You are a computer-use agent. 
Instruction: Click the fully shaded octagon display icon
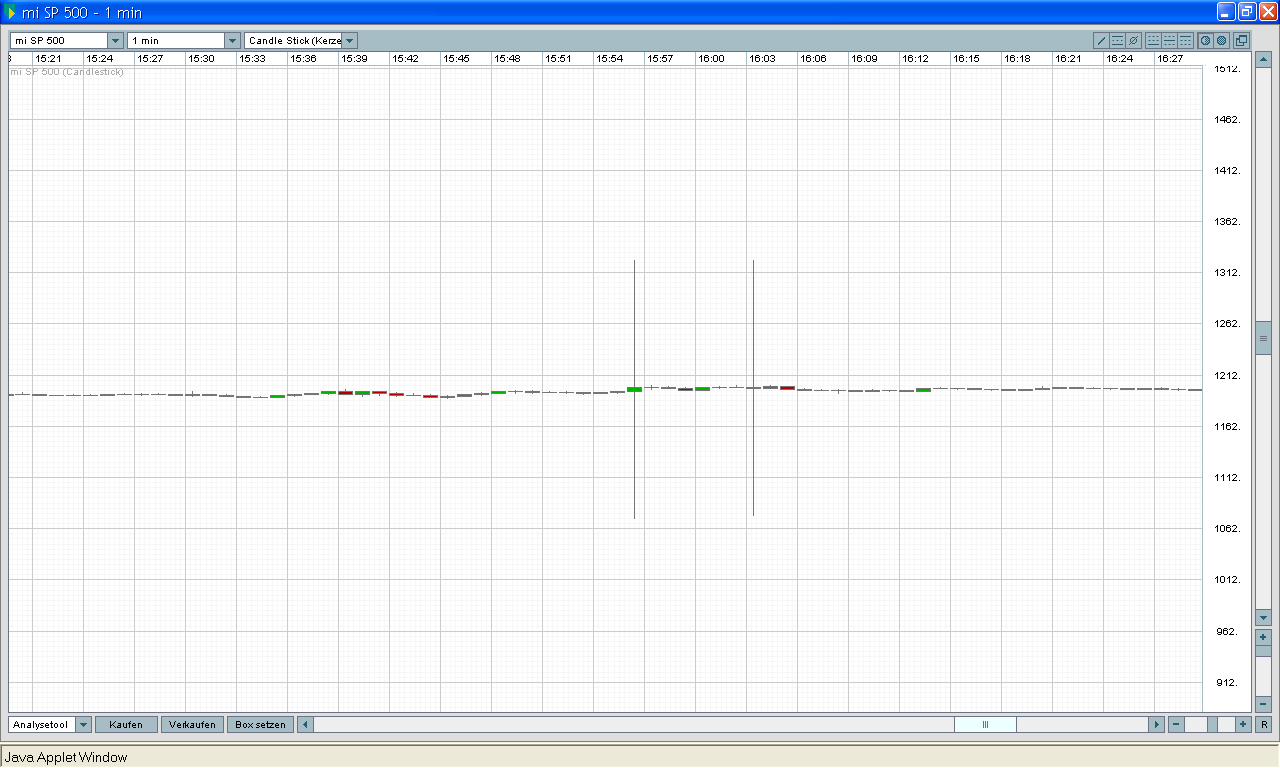coord(1222,41)
